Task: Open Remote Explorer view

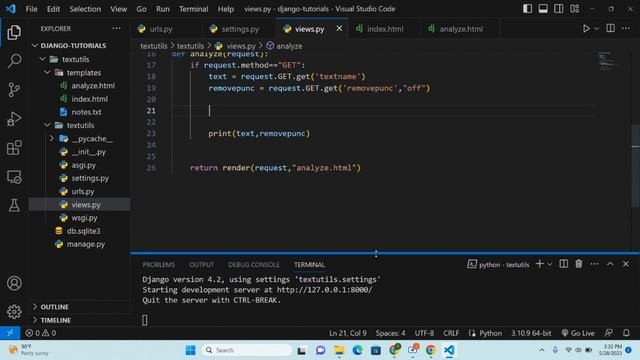Action: 14,177
